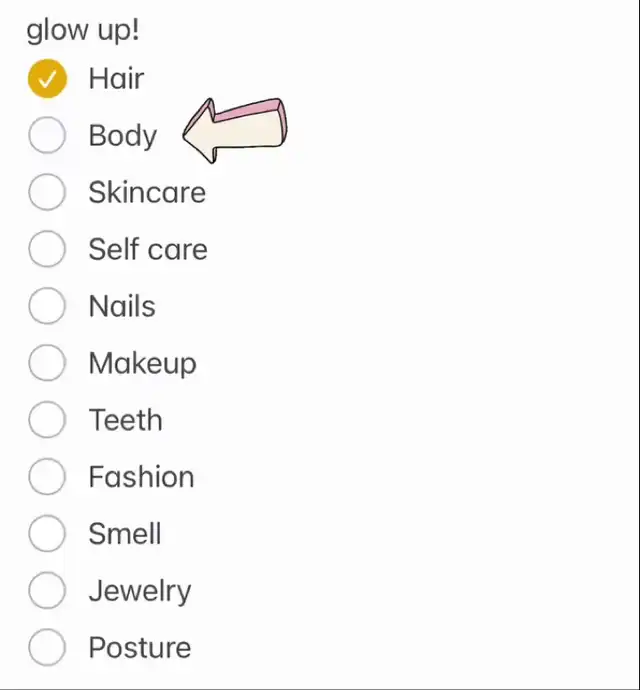Click the Skincare label text
The width and height of the screenshot is (640, 690).
[x=147, y=192]
